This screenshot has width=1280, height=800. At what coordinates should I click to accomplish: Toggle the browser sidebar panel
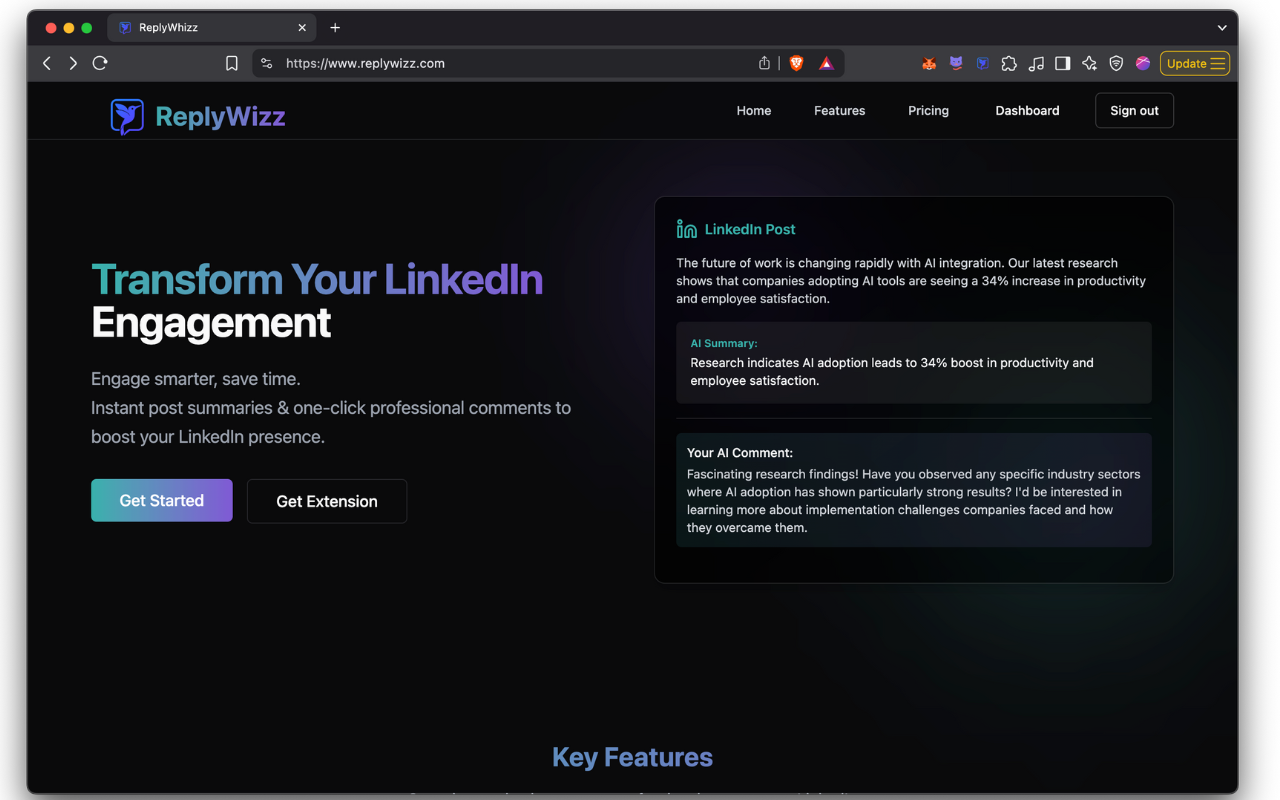pyautogui.click(x=1063, y=63)
